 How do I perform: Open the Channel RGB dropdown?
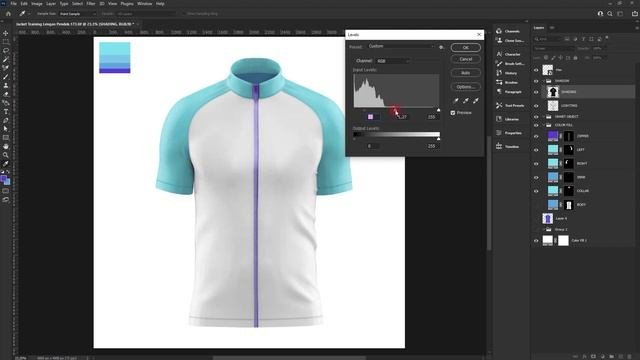click(x=393, y=61)
